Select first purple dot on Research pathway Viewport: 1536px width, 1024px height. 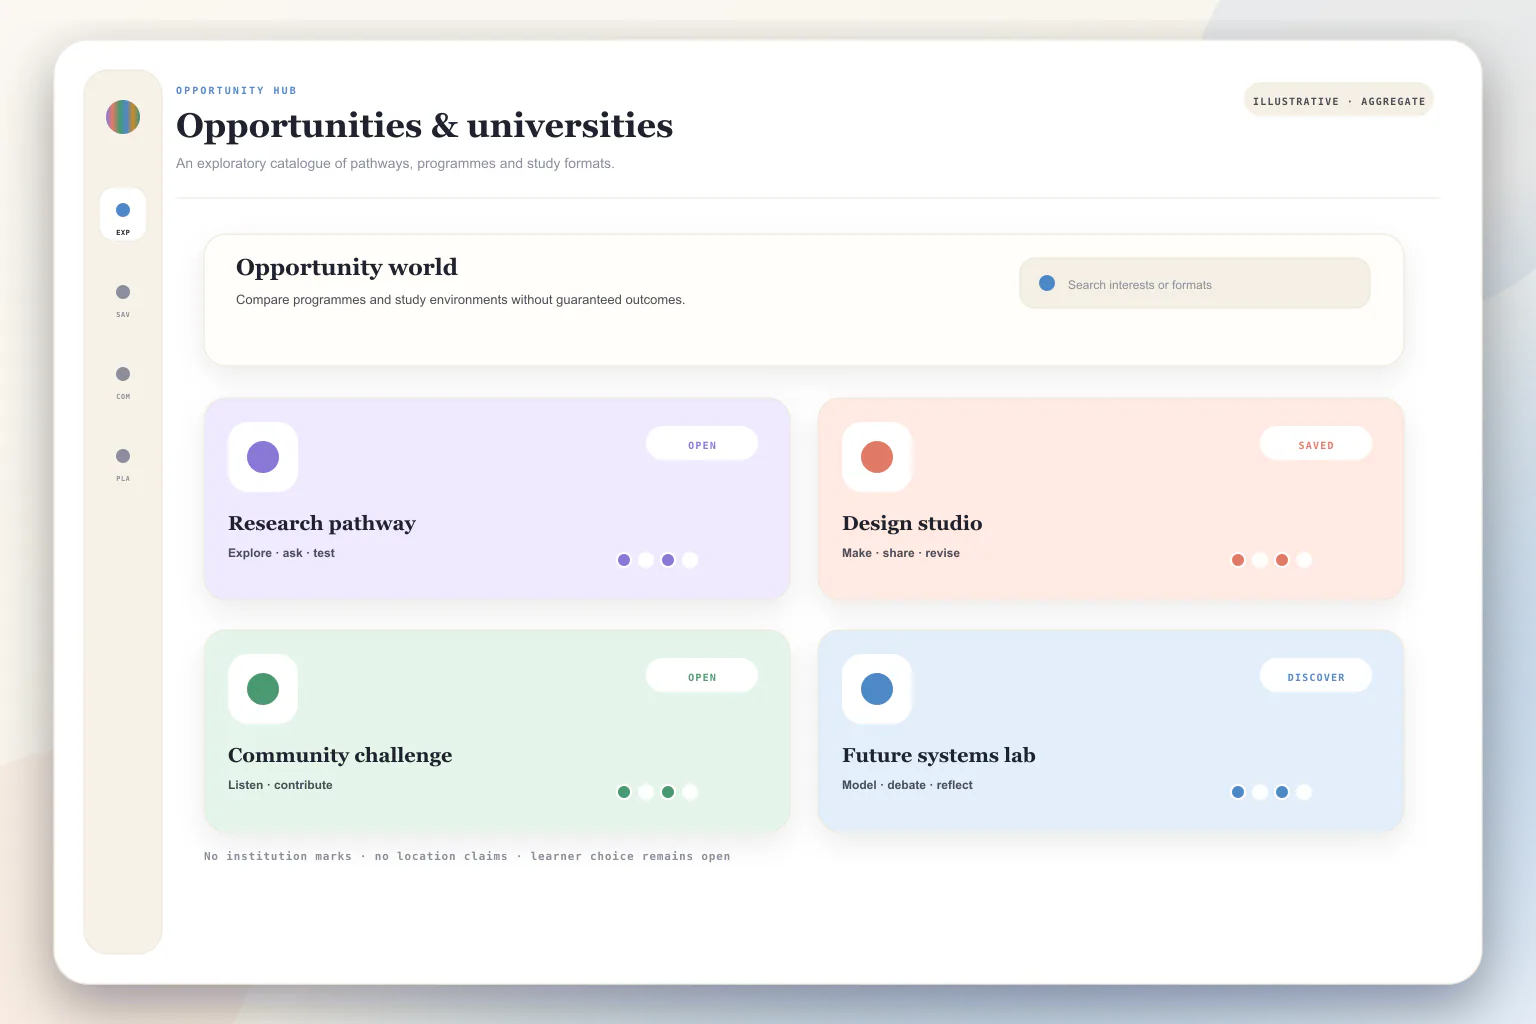(x=624, y=560)
